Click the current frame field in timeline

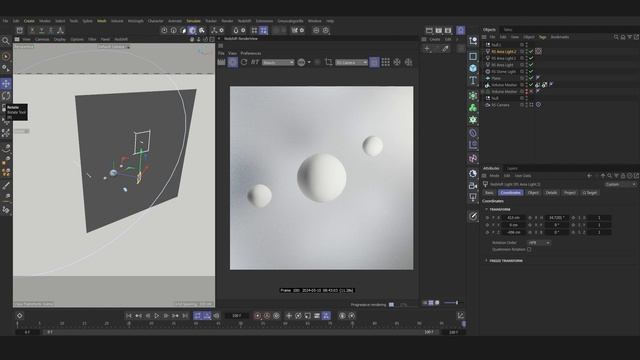[237, 316]
